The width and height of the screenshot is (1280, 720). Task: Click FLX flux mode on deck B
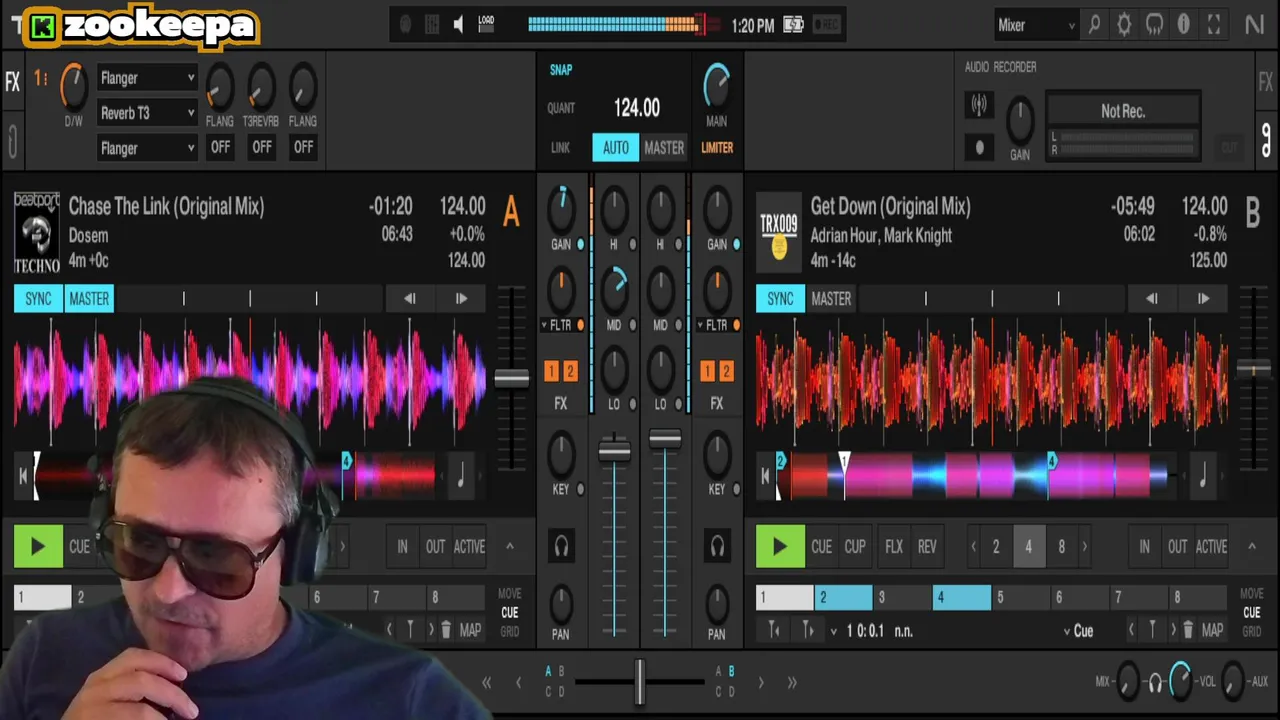click(x=894, y=547)
